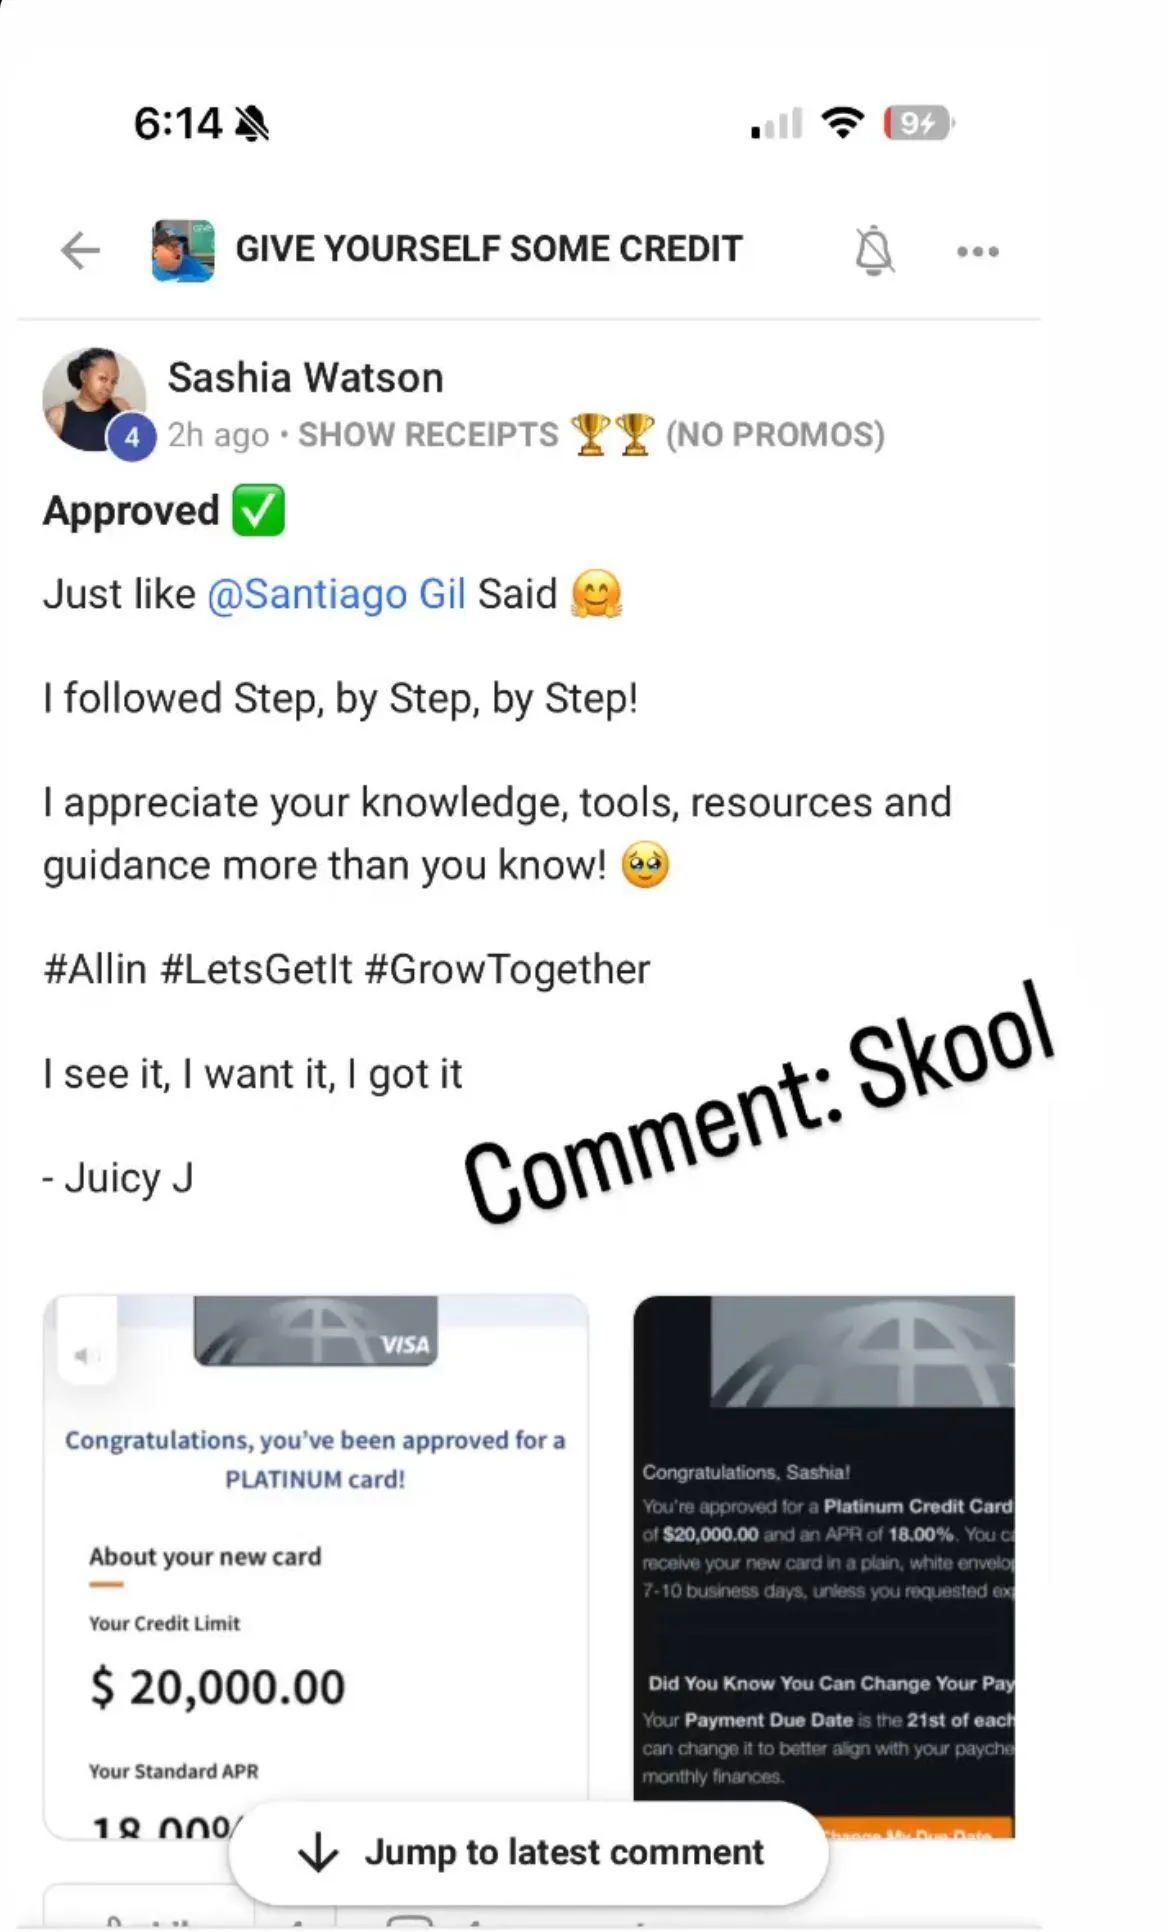Screen dimensions: 1169x1932
Task: Open Sashia Watson's name link
Action: pyautogui.click(x=305, y=378)
